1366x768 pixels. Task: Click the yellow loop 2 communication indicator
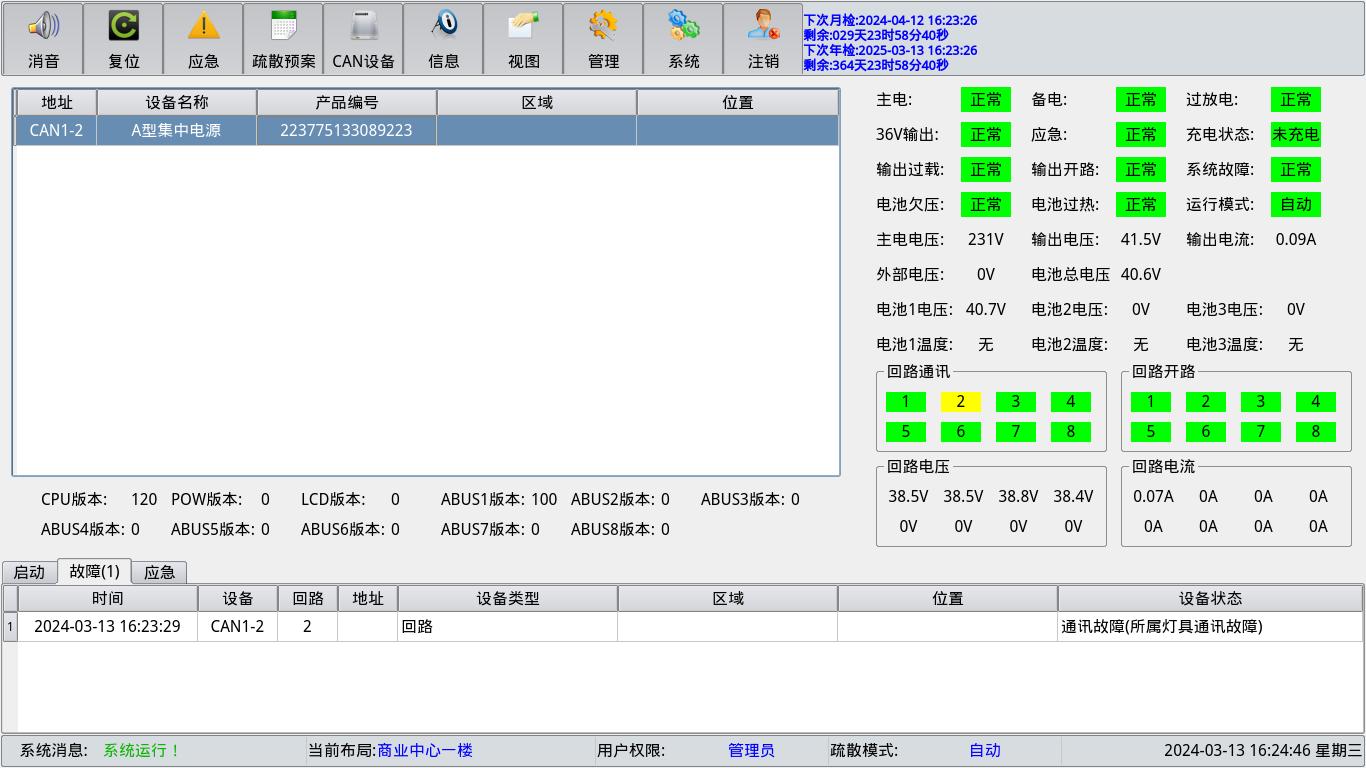960,402
